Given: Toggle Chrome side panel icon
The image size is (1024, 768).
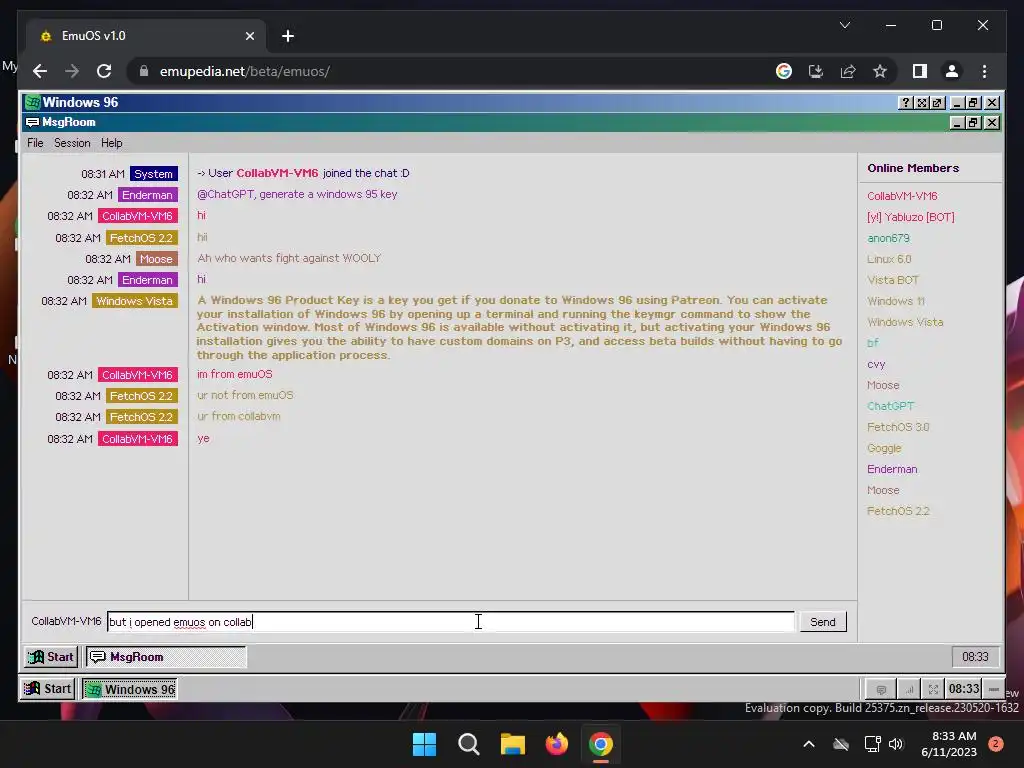Looking at the screenshot, I should tap(920, 71).
